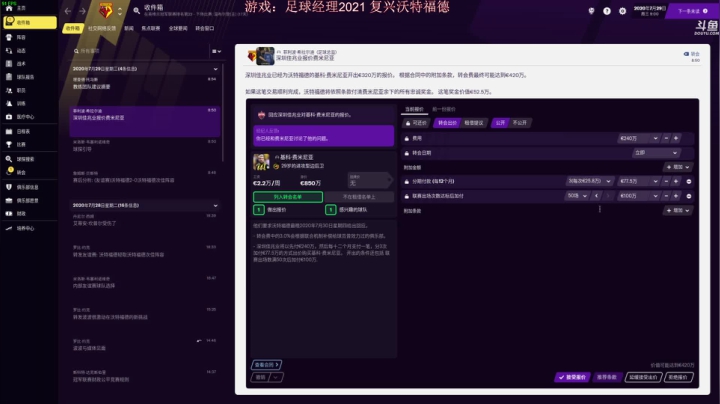Open the Home (主页) sidebar icon
Image resolution: width=720 pixels, height=404 pixels.
(9, 8)
